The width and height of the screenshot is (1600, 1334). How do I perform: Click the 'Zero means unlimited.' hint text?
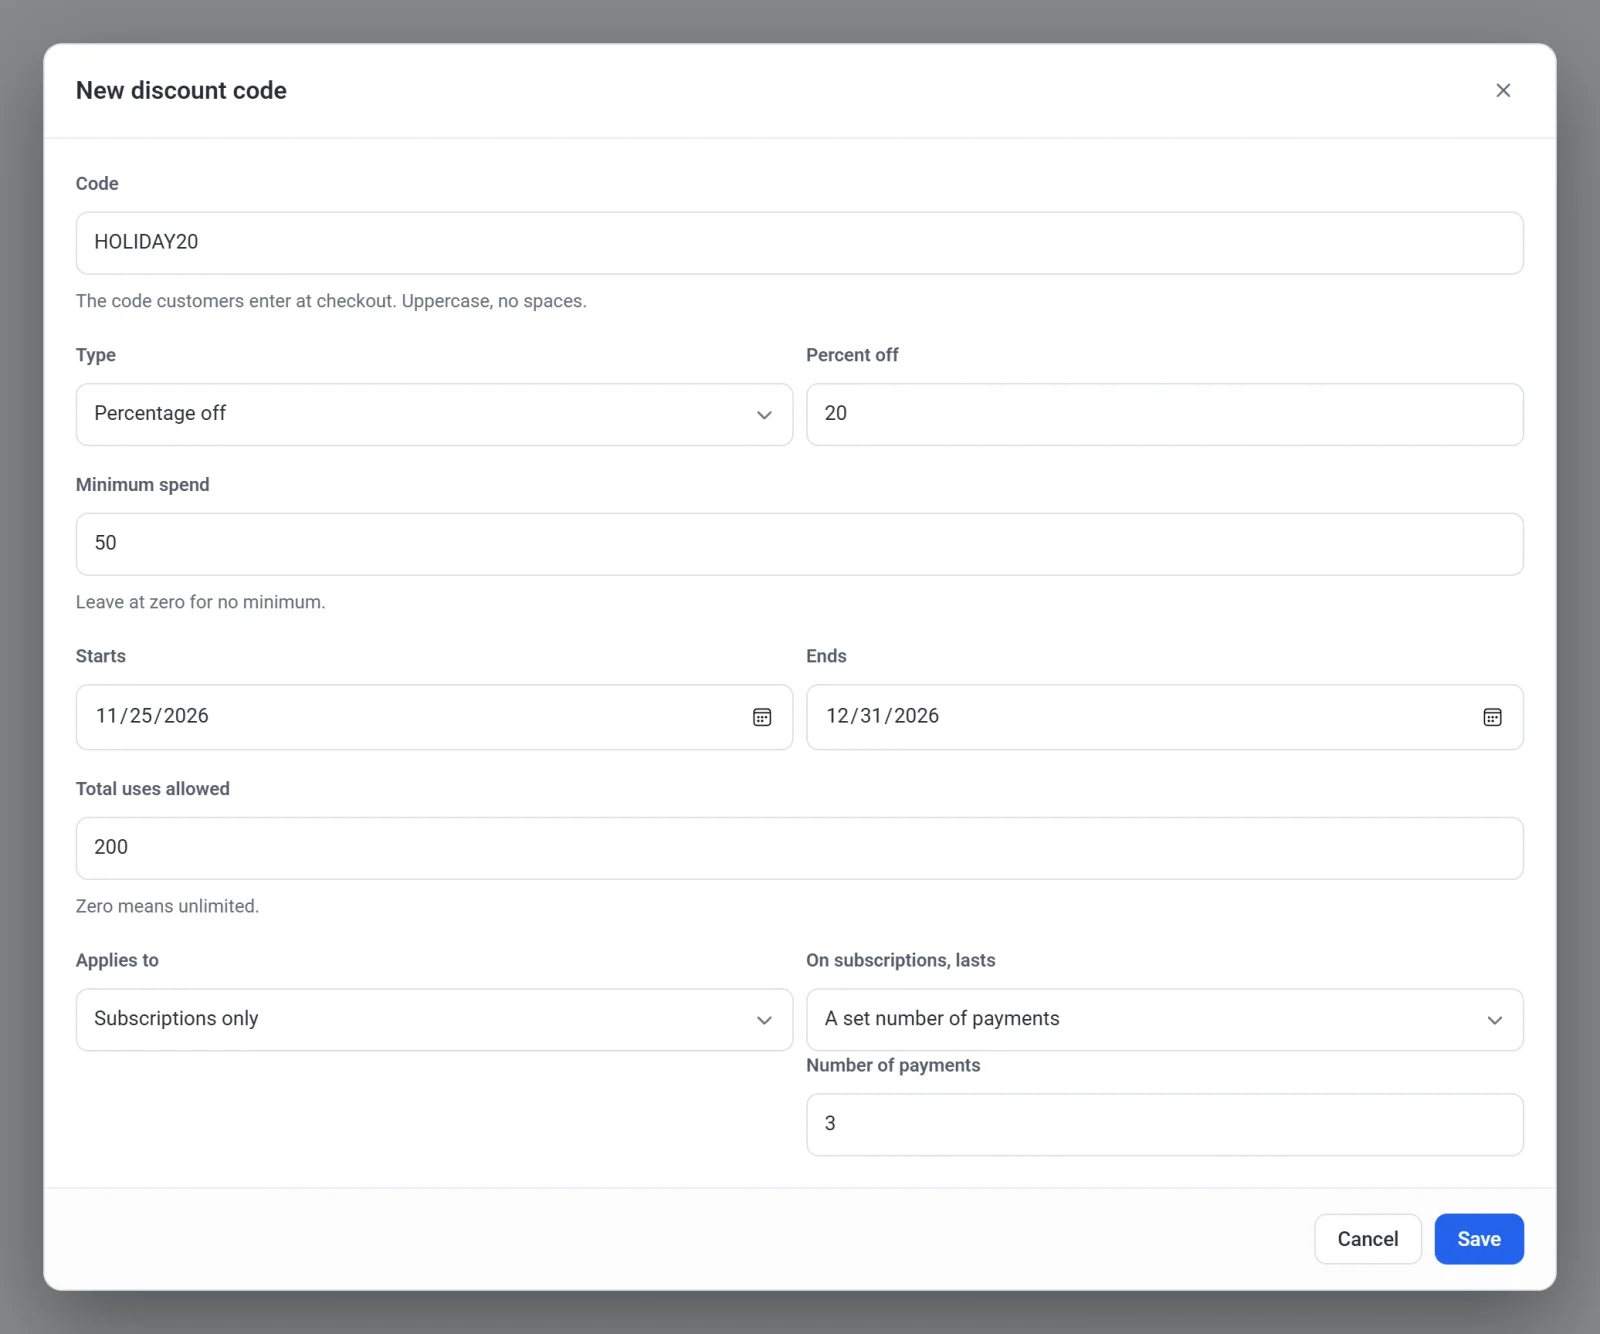pos(167,906)
